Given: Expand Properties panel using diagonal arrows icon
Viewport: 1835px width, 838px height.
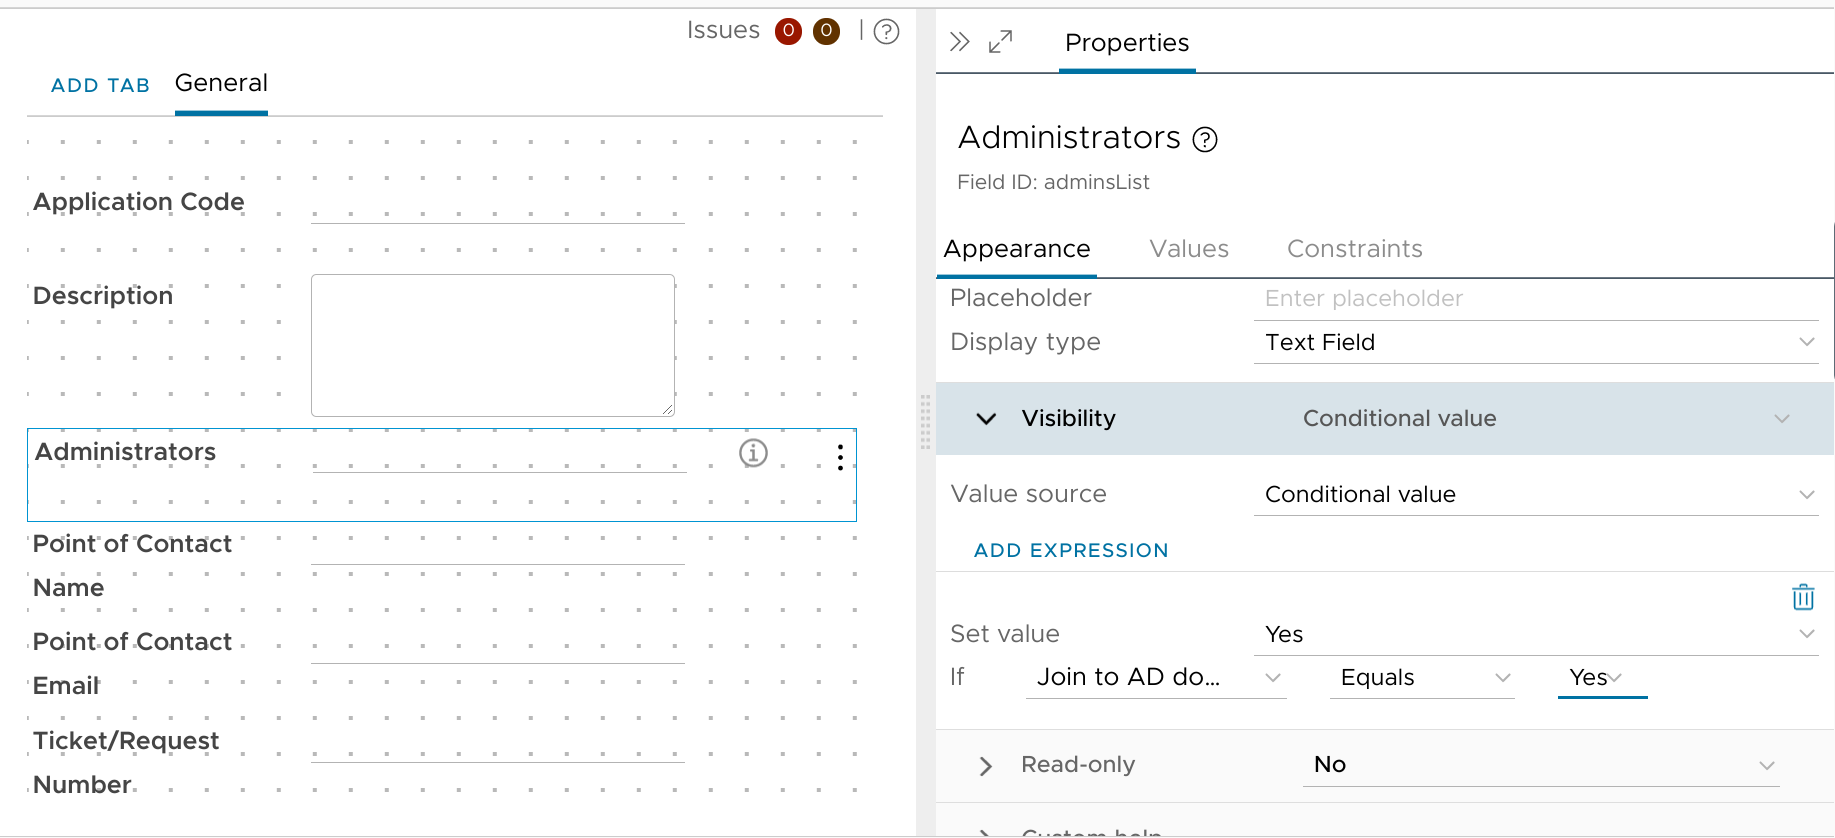Looking at the screenshot, I should click(1000, 41).
